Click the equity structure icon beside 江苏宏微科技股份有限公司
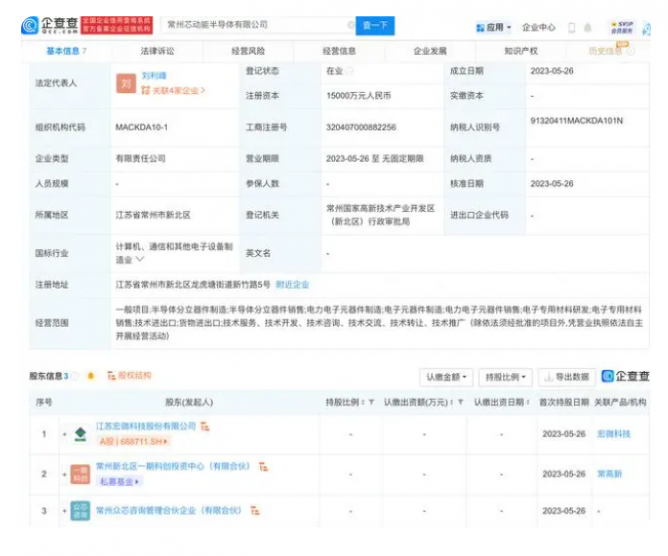Image resolution: width=668 pixels, height=556 pixels. (204, 426)
